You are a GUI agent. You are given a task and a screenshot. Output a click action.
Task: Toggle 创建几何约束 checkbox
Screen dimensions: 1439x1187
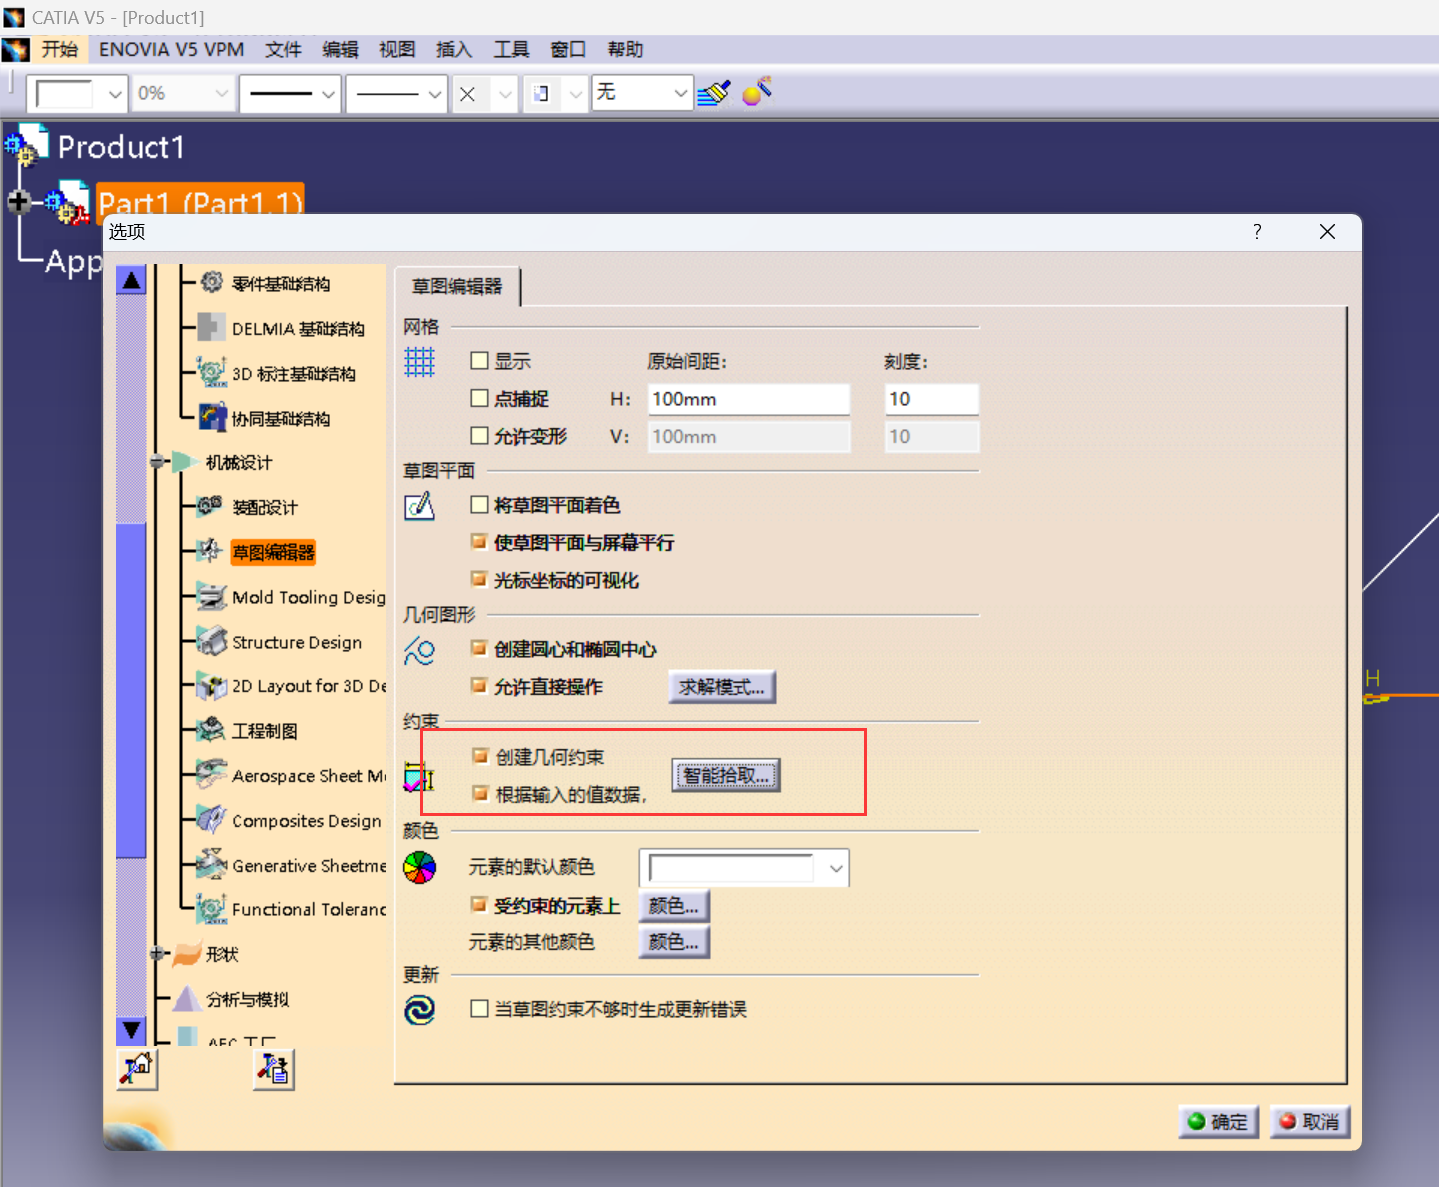tap(481, 757)
